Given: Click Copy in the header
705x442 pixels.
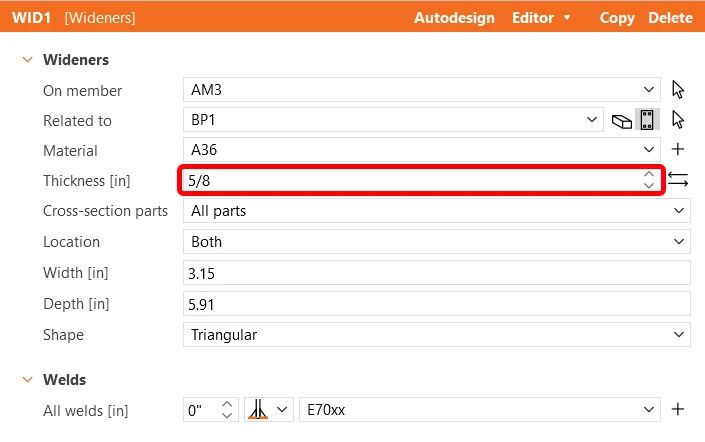Looking at the screenshot, I should [617, 18].
